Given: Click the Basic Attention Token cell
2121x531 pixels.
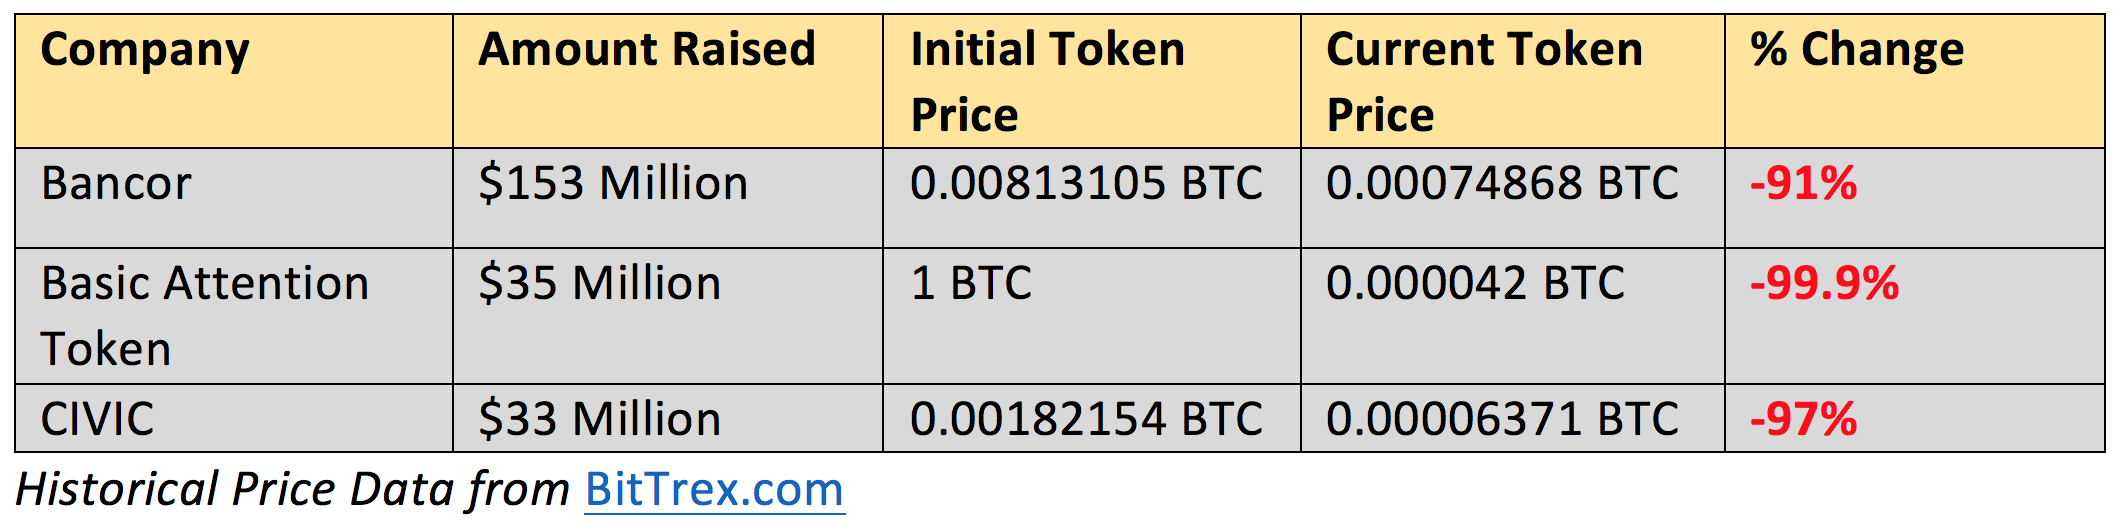Looking at the screenshot, I should [234, 316].
